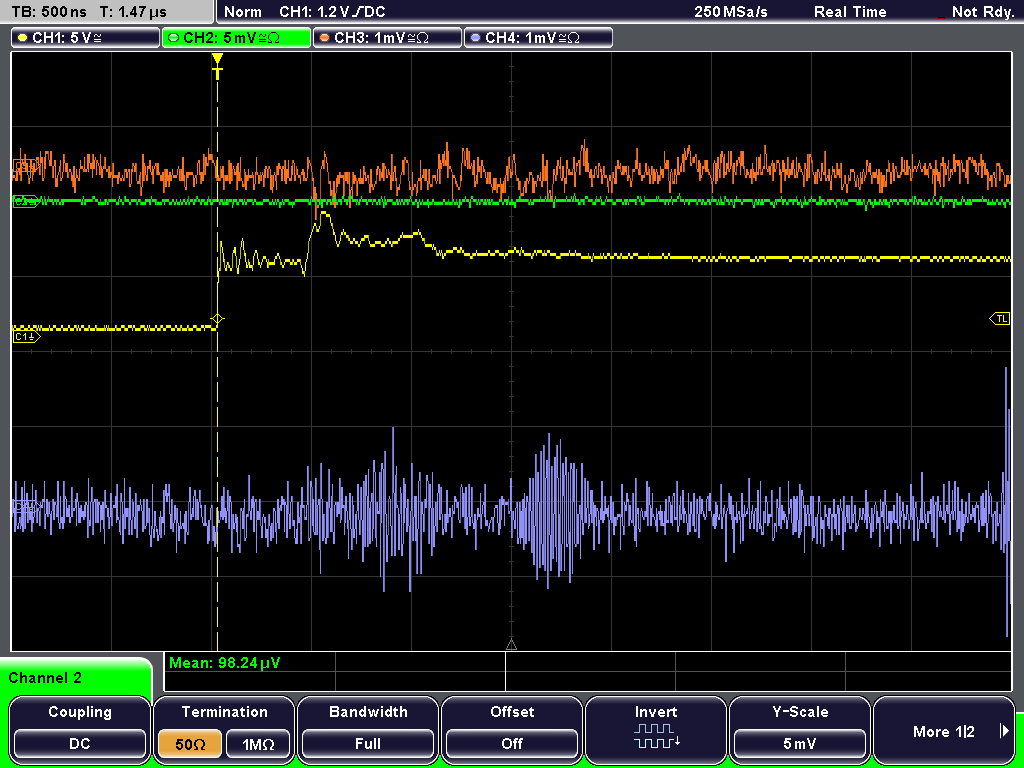Click the TB: 500 ns timebase readout
Viewport: 1024px width, 768px height.
pyautogui.click(x=49, y=12)
